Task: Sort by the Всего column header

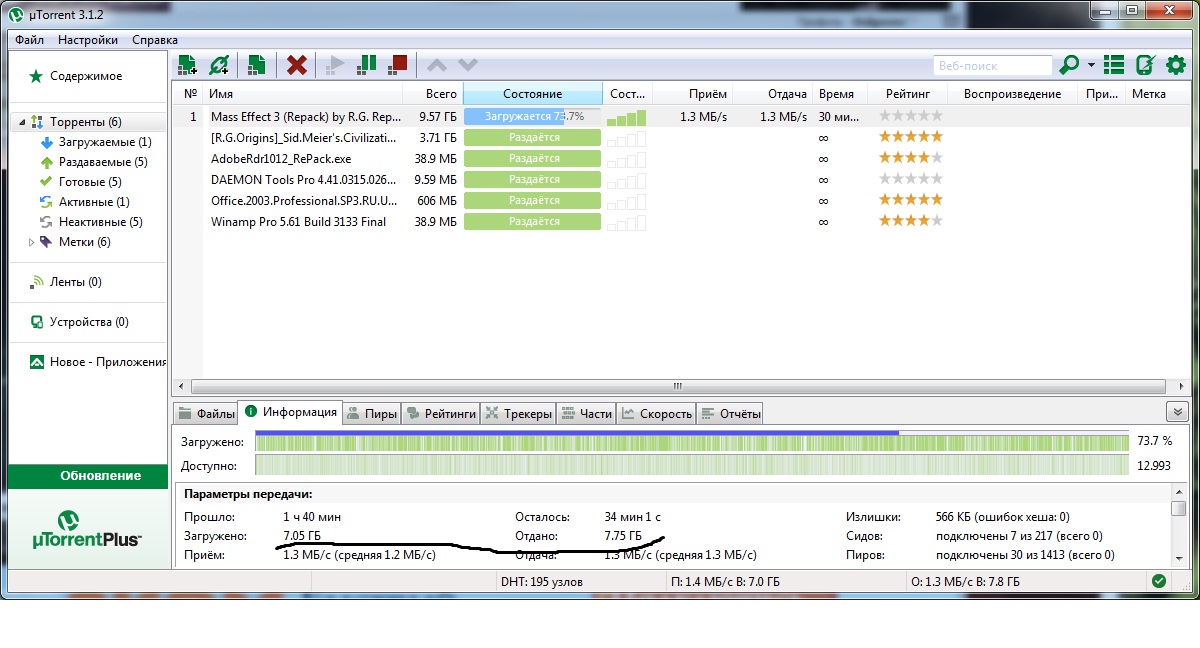Action: 433,94
